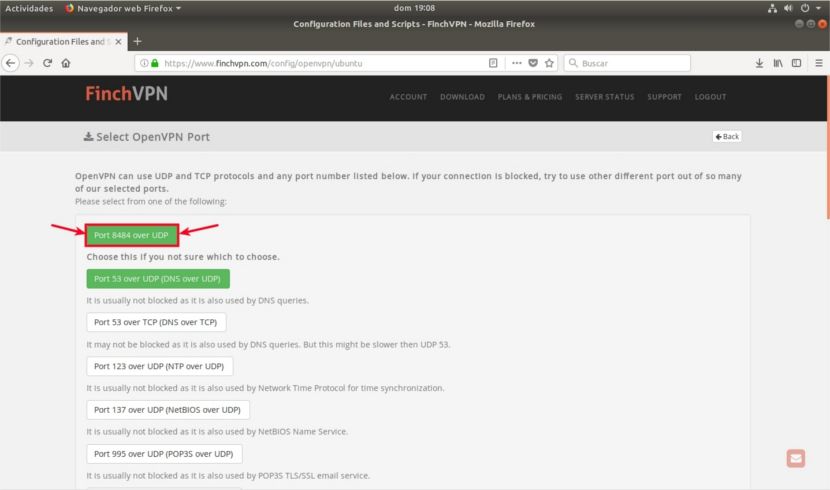830x490 pixels.
Task: Open the SUPPORT page
Action: coord(664,97)
